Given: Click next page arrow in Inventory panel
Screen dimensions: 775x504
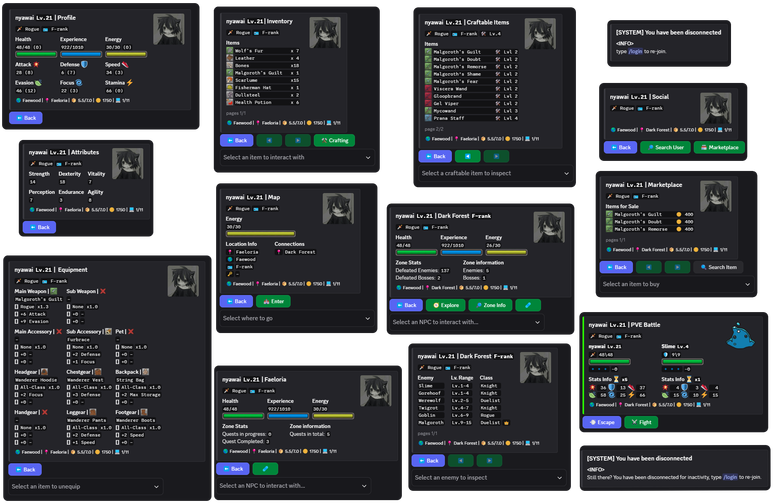Looking at the screenshot, I should (297, 141).
